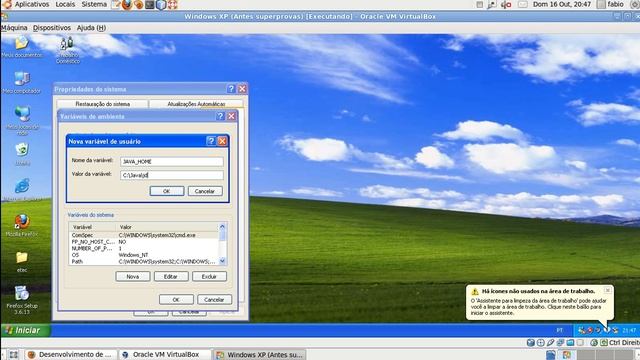This screenshot has height=360, width=640.
Task: Open Firefox Setup 3.6.13 installer icon
Action: coord(22,300)
